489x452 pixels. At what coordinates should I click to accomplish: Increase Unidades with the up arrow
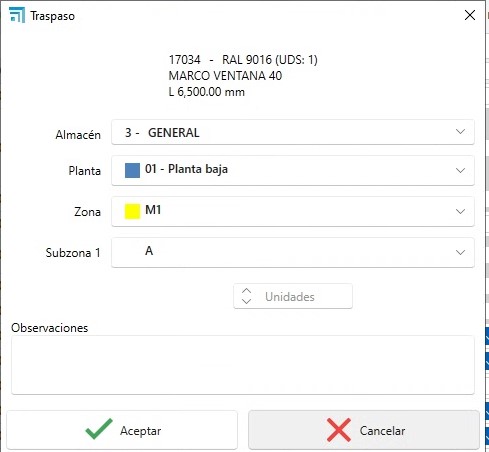[x=246, y=290]
